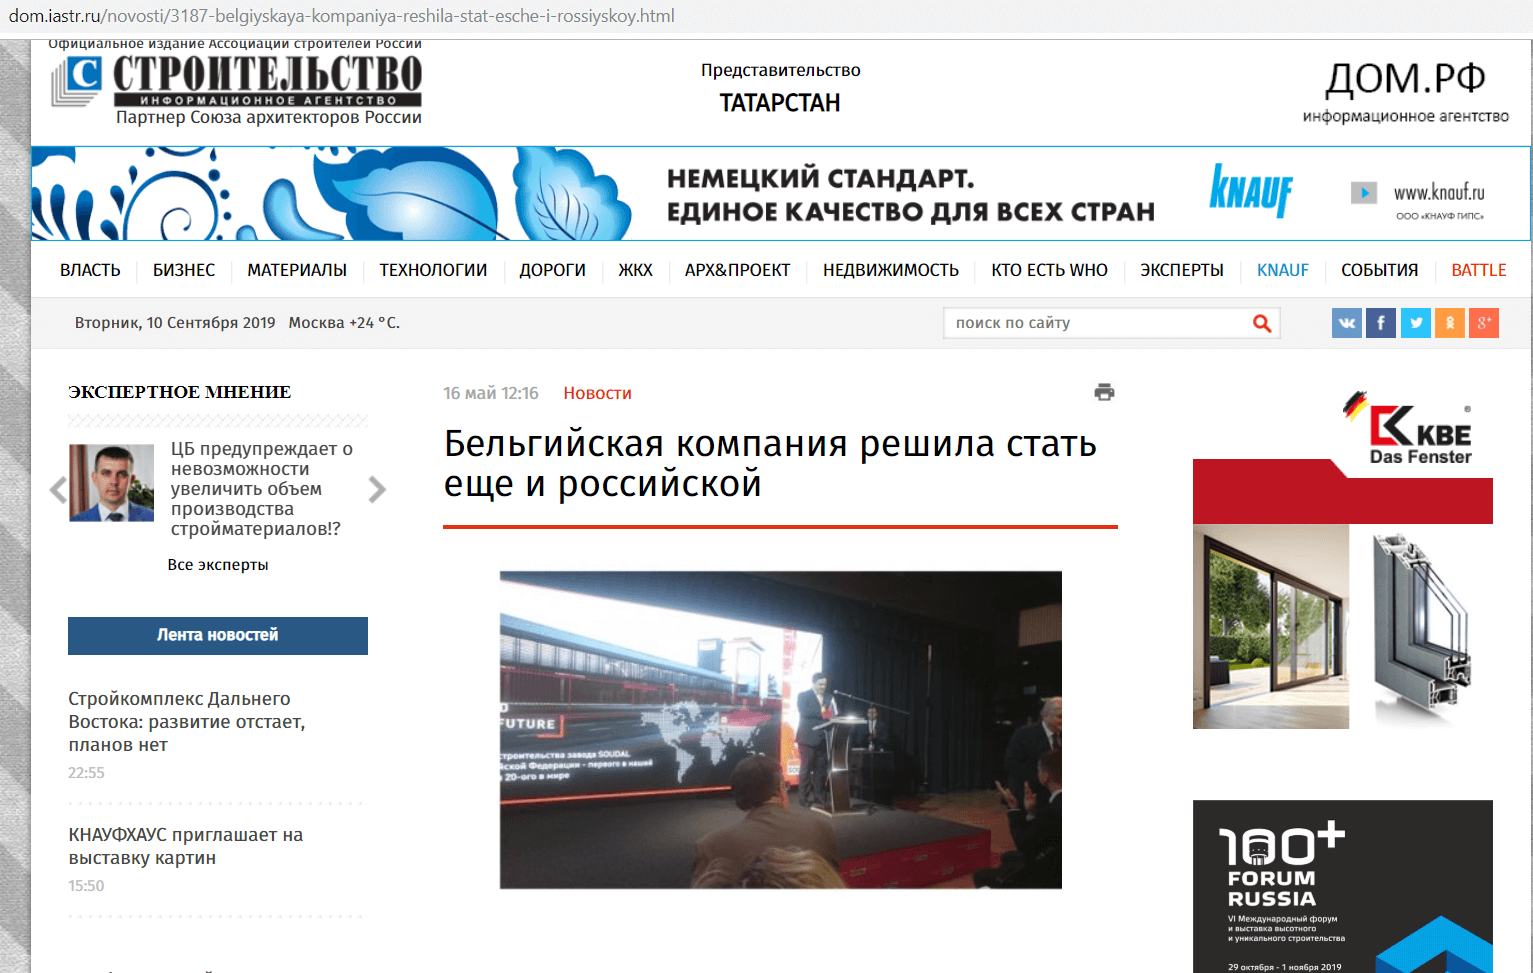Click the browser address bar URL
Screen dimensions: 1533x973
[x=341, y=16]
